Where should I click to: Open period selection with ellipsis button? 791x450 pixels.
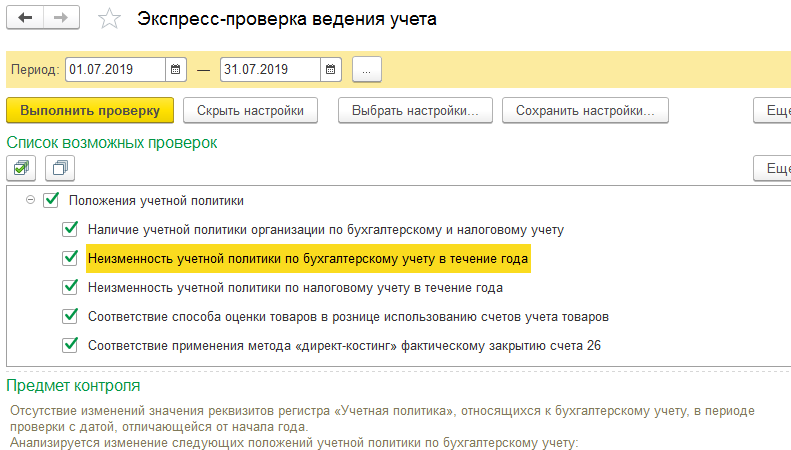coord(366,70)
